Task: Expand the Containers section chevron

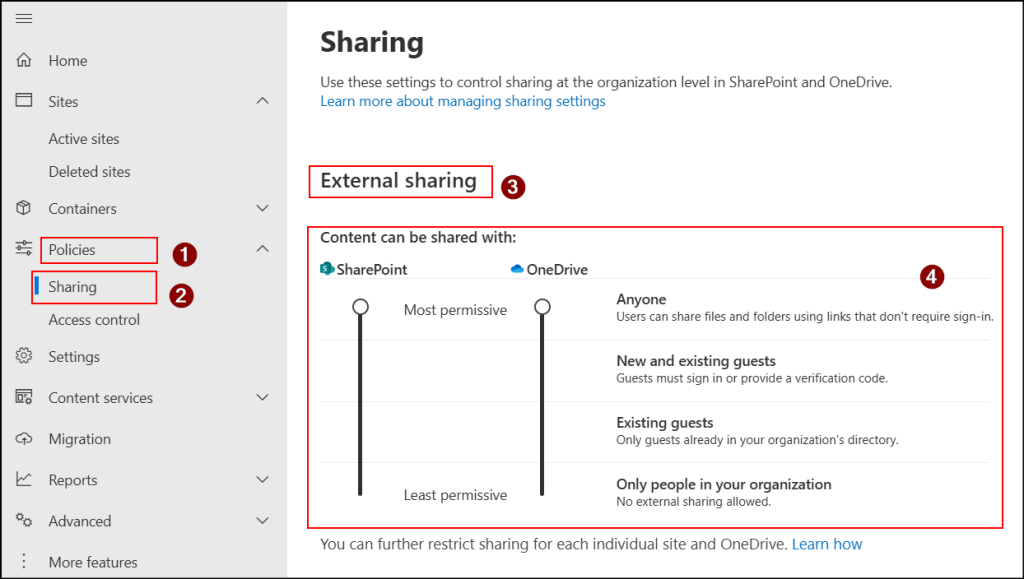Action: pyautogui.click(x=262, y=208)
